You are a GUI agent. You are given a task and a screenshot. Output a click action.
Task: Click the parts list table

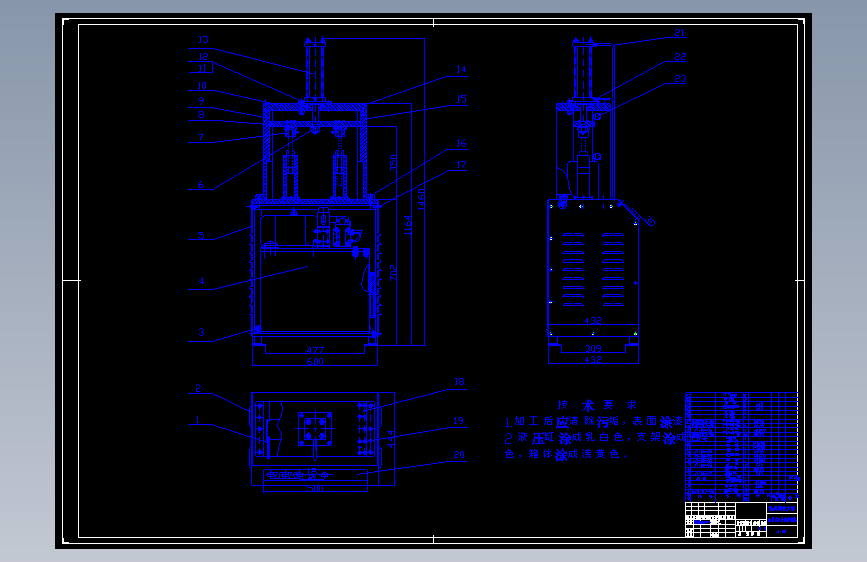pos(741,446)
